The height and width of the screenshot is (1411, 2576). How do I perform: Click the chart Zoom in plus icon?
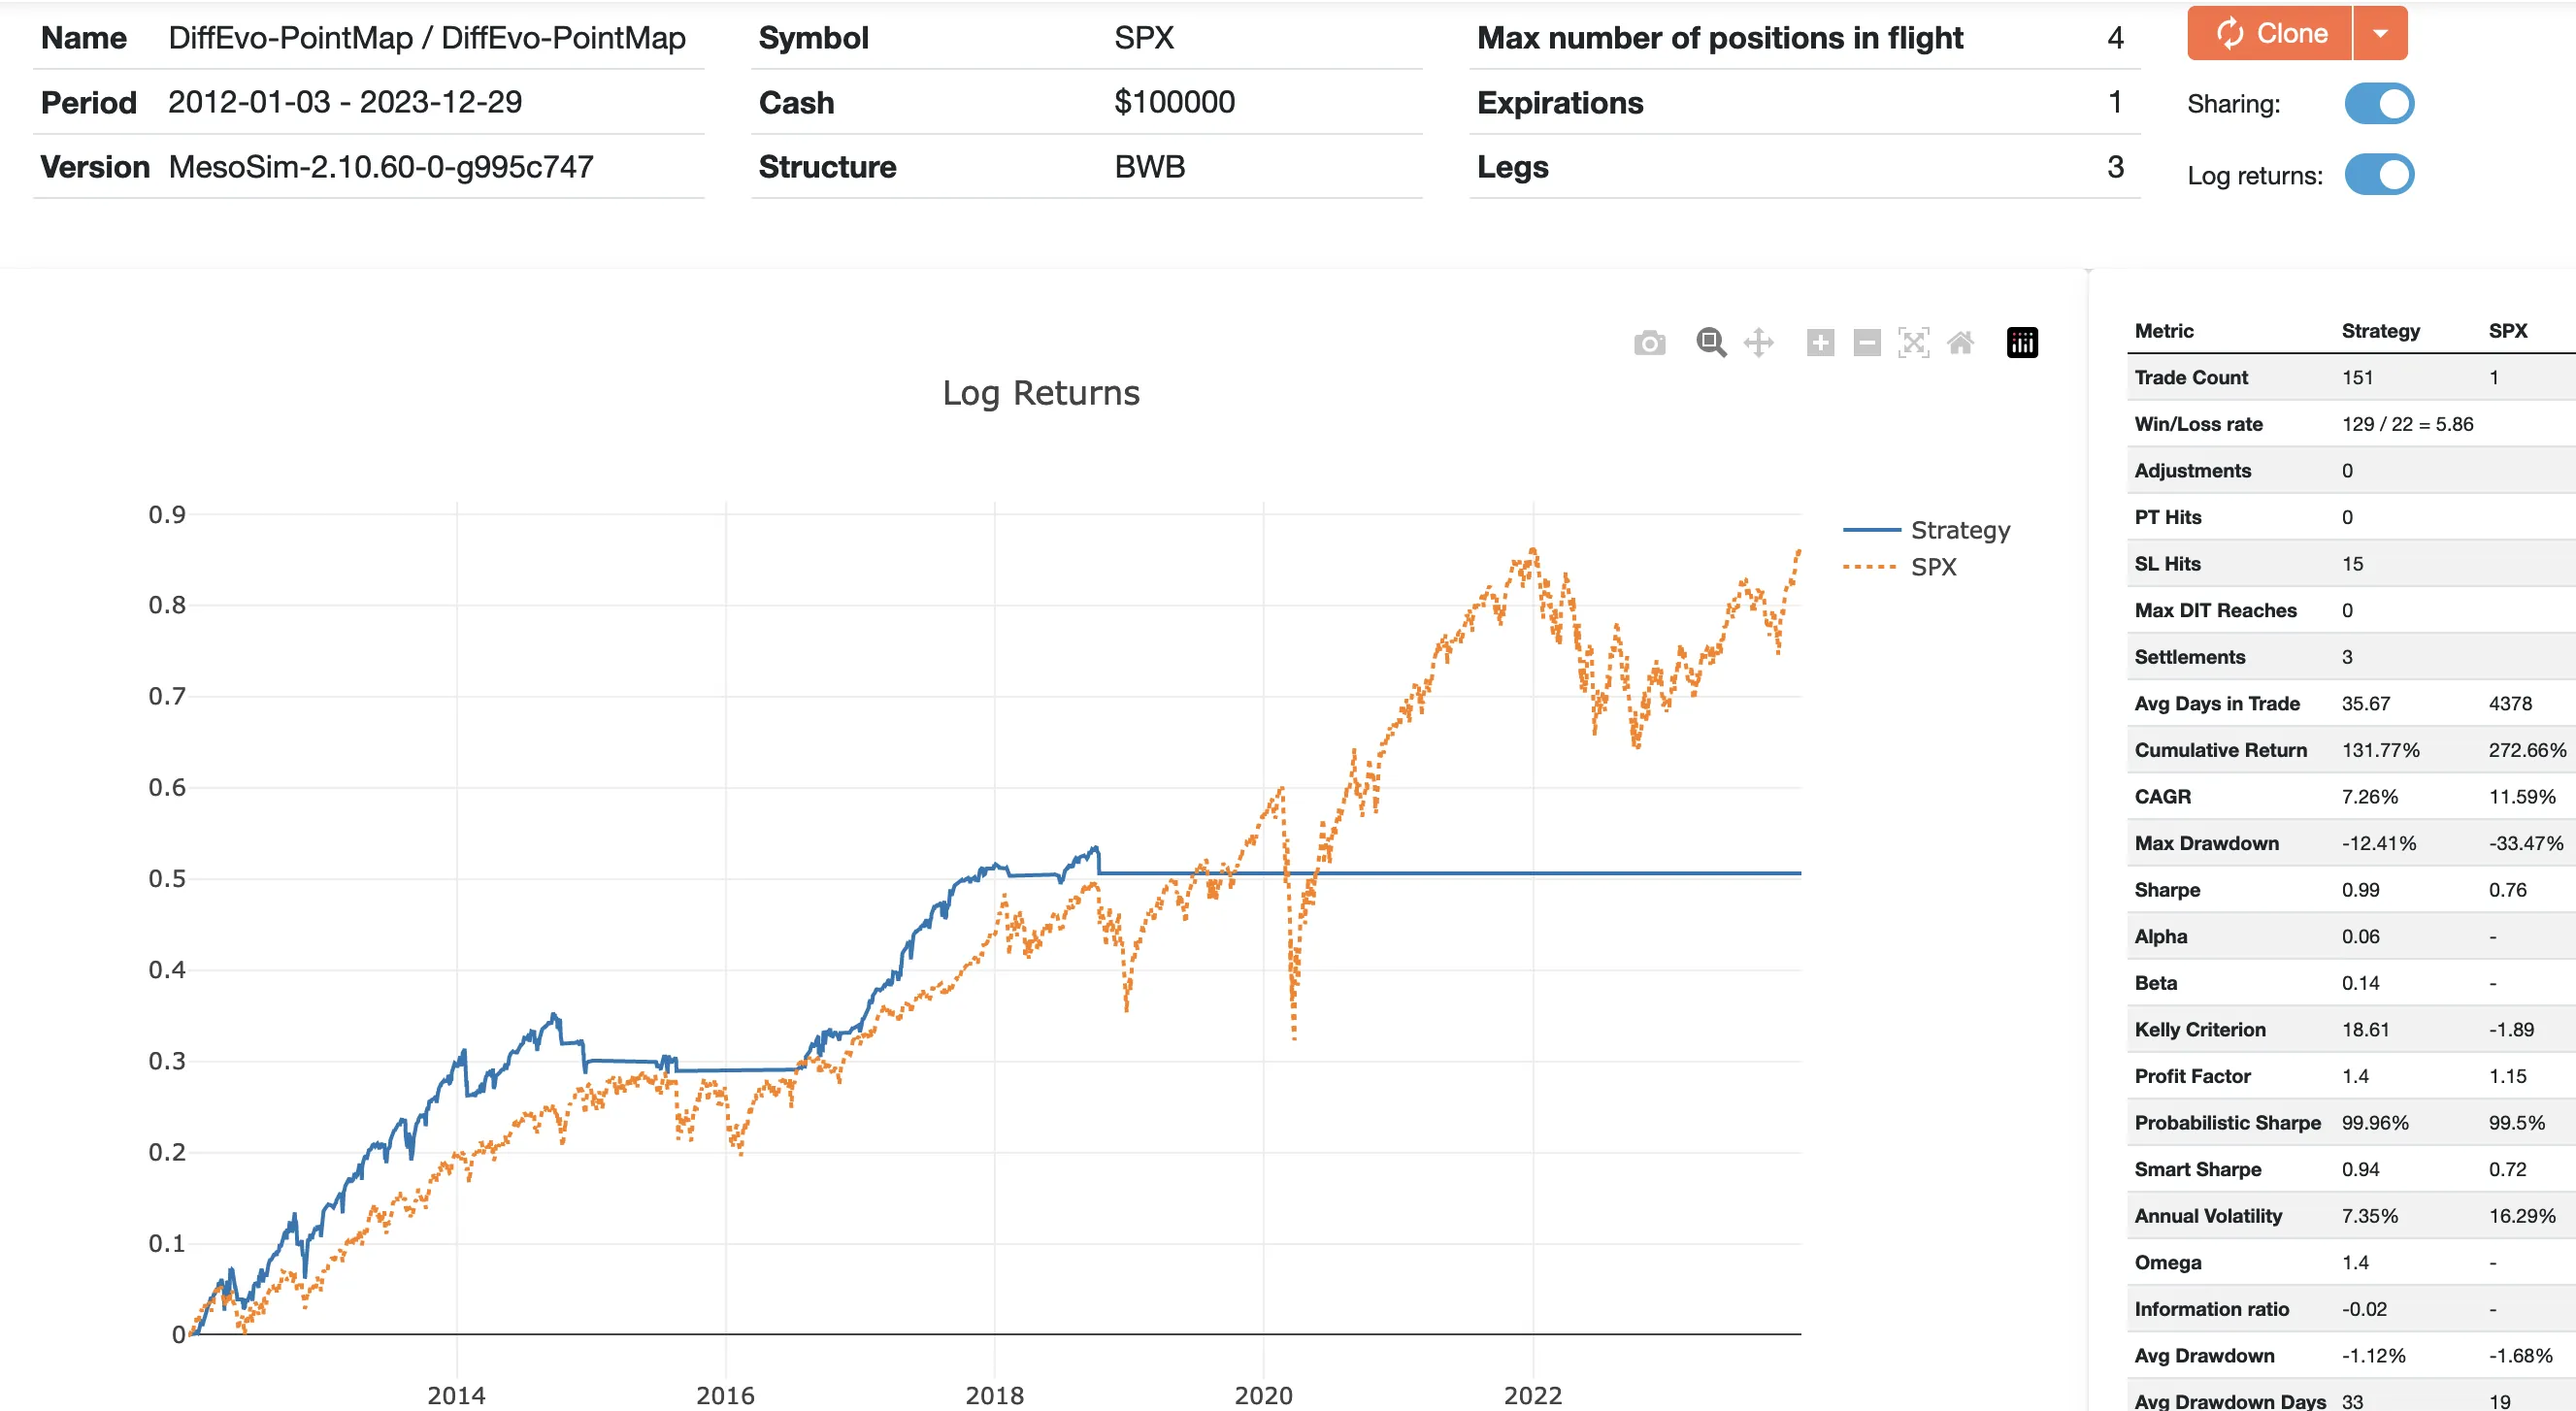coord(1820,343)
